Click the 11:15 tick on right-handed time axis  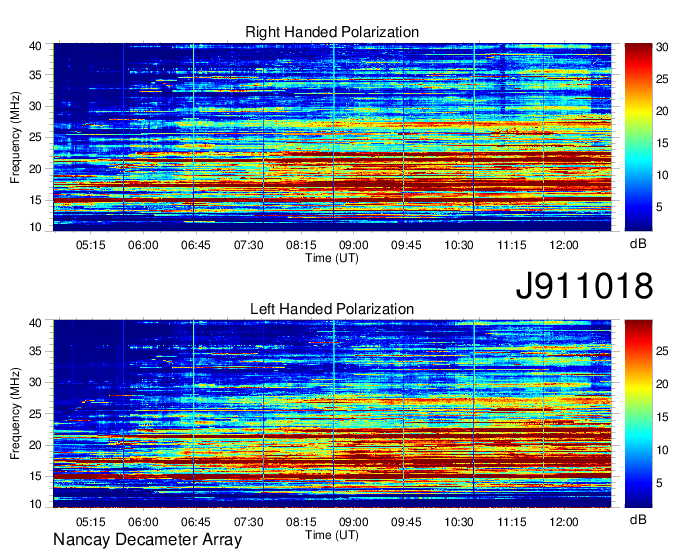point(511,245)
